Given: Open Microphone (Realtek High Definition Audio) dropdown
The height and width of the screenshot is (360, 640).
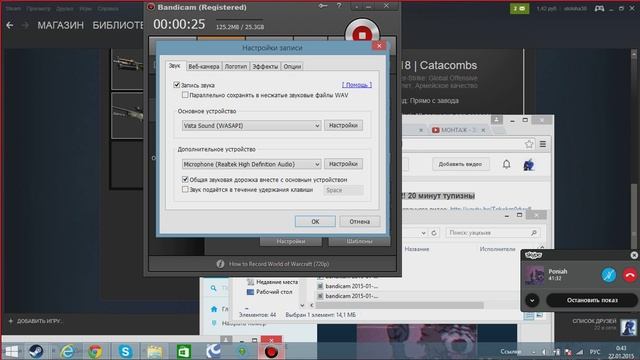Looking at the screenshot, I should click(251, 164).
